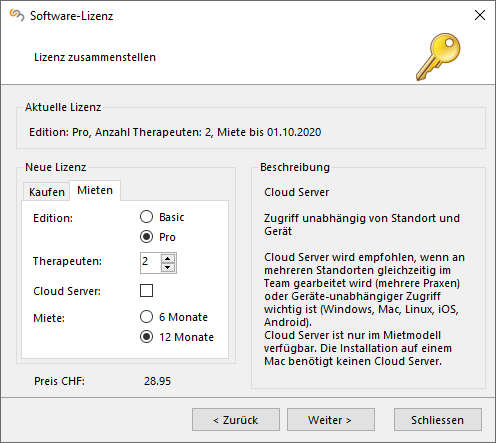Choose the 12 Monate rental option
Screen dimensions: 496x443
click(x=146, y=337)
